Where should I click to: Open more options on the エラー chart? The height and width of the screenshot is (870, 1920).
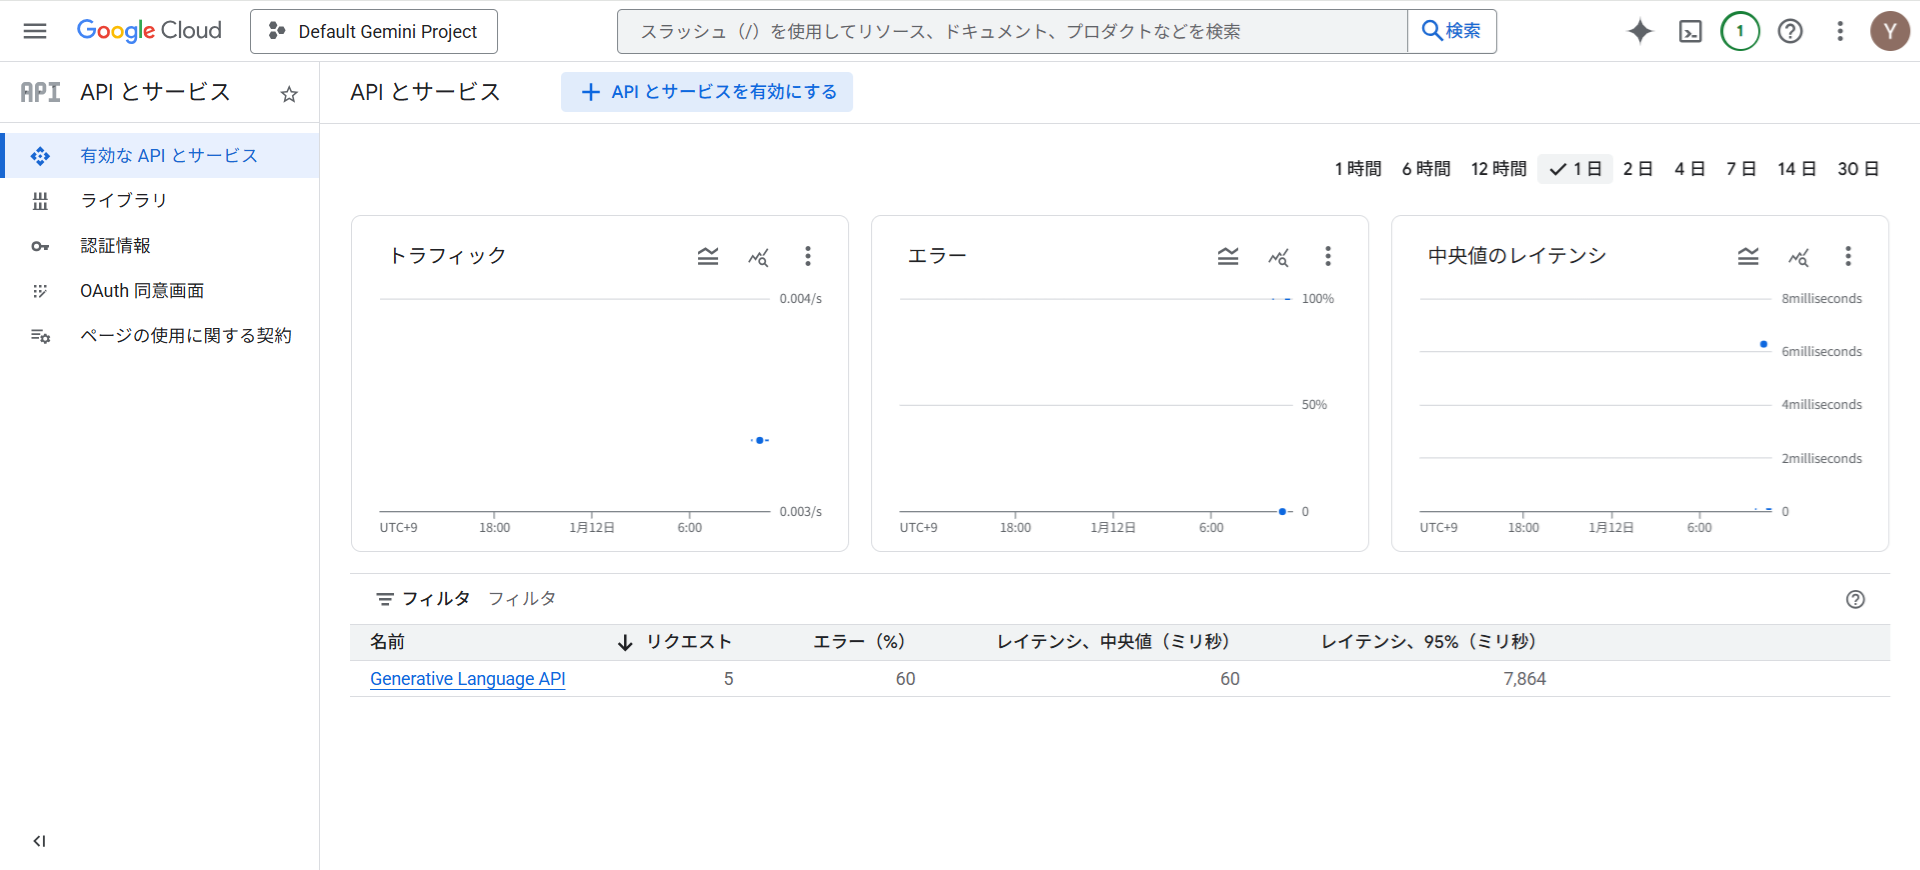[x=1328, y=257]
